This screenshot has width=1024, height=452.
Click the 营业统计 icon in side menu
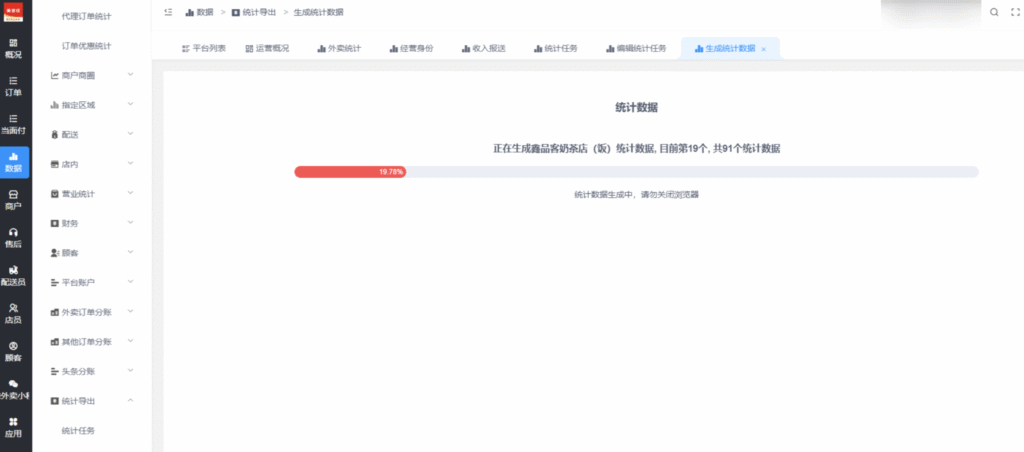tap(55, 194)
